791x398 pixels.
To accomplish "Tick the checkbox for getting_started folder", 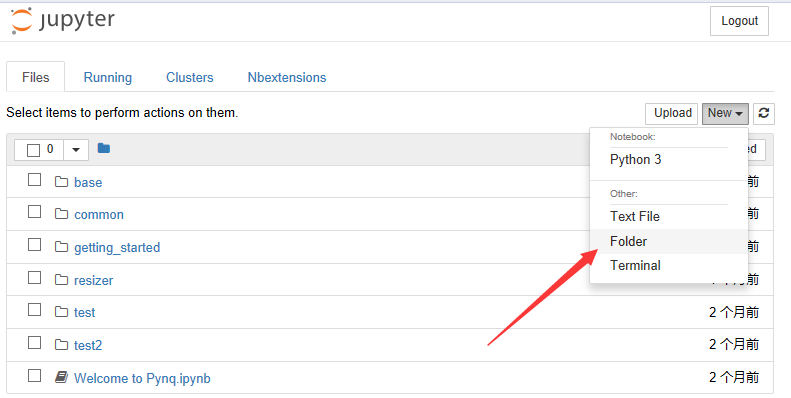I will pos(34,245).
